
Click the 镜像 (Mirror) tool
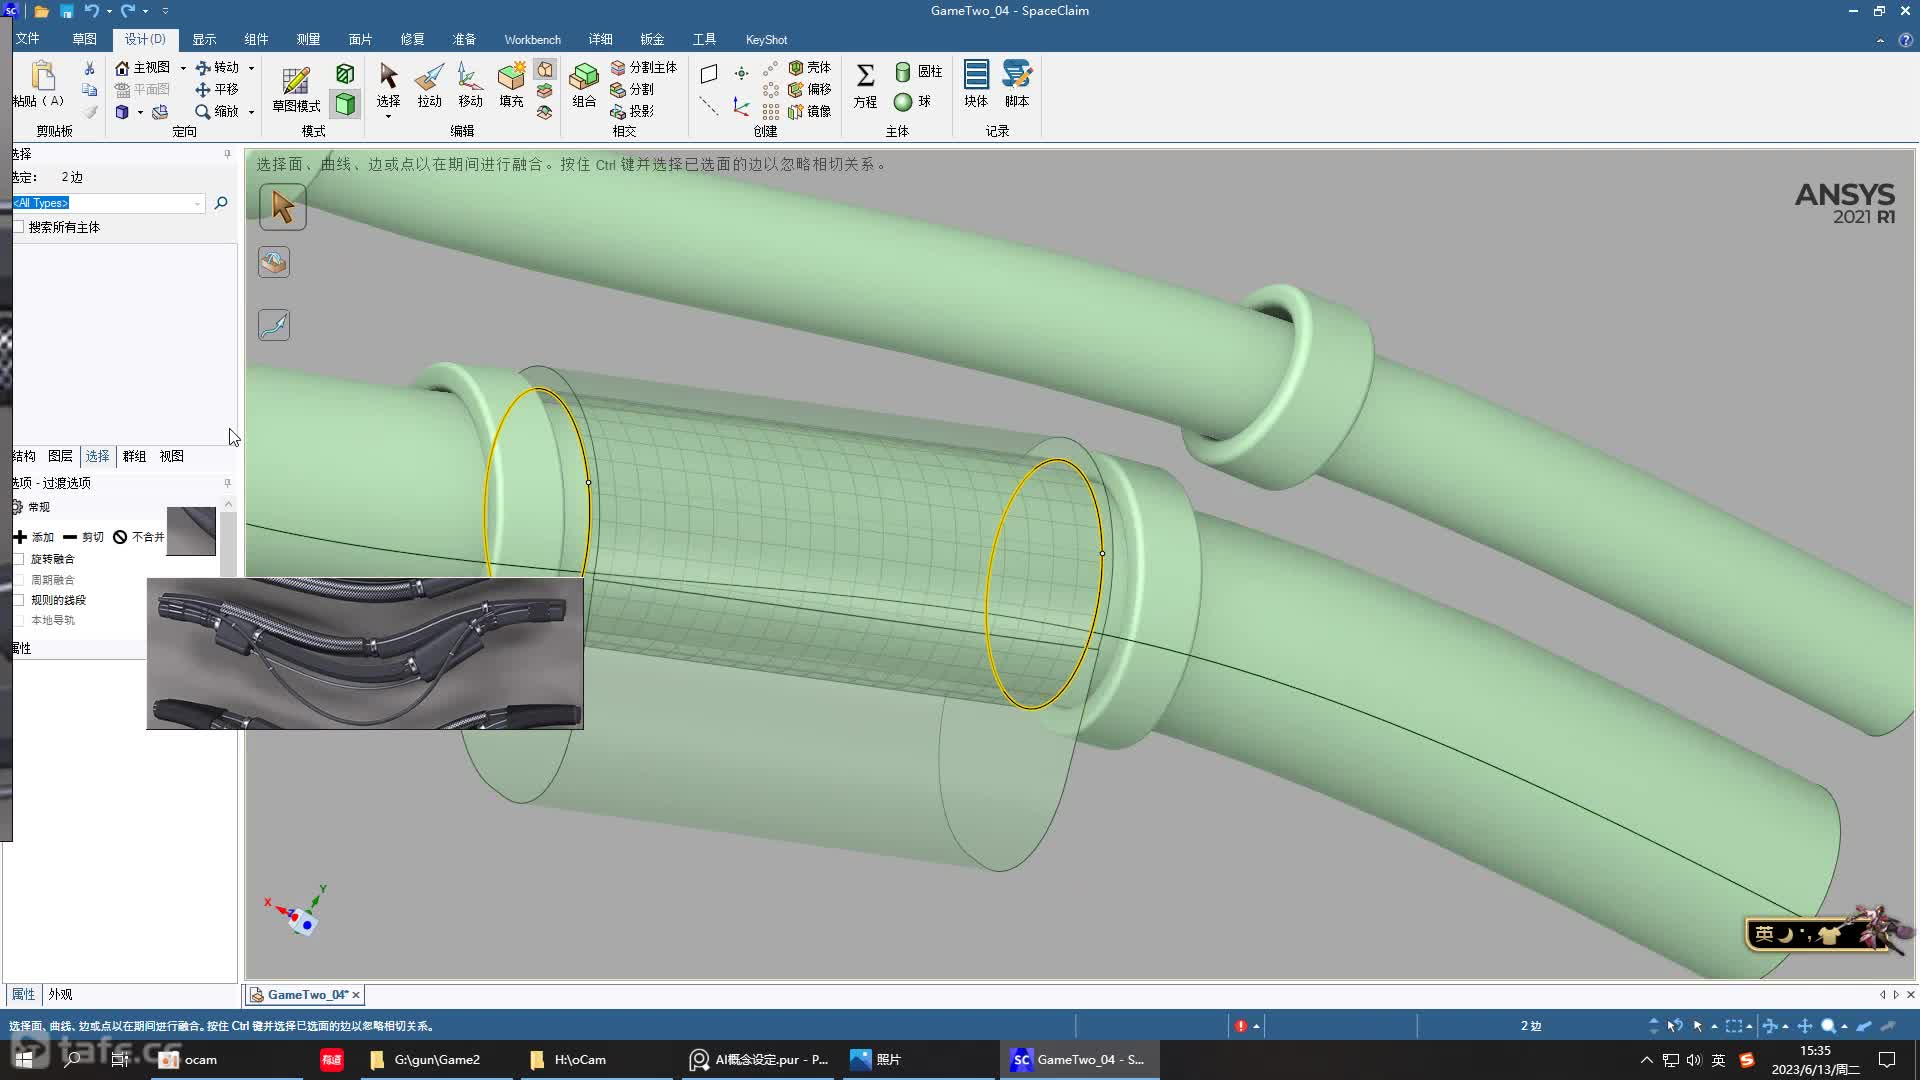pos(810,111)
